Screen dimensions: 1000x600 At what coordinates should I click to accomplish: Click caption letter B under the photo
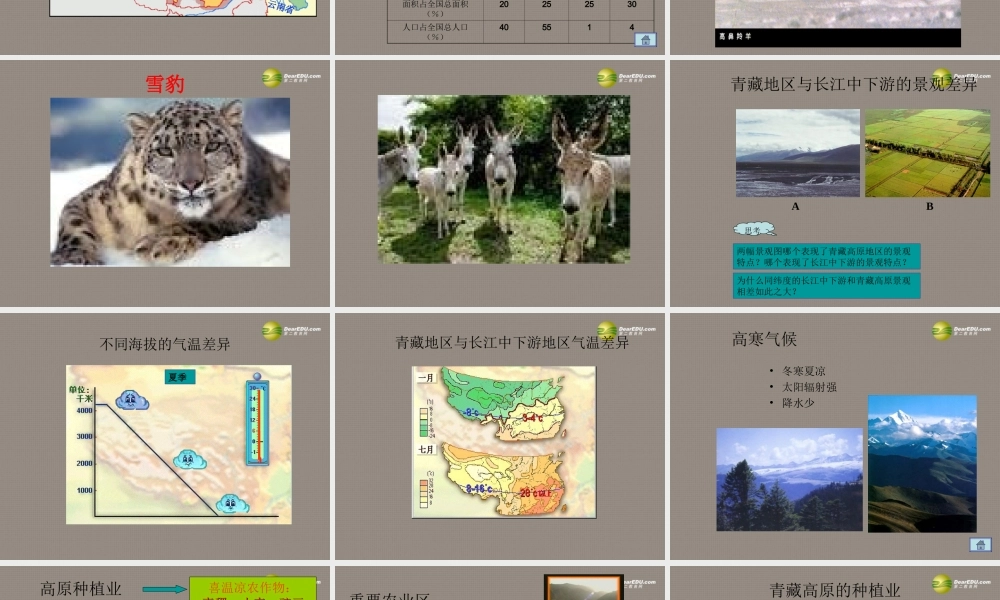pos(929,207)
